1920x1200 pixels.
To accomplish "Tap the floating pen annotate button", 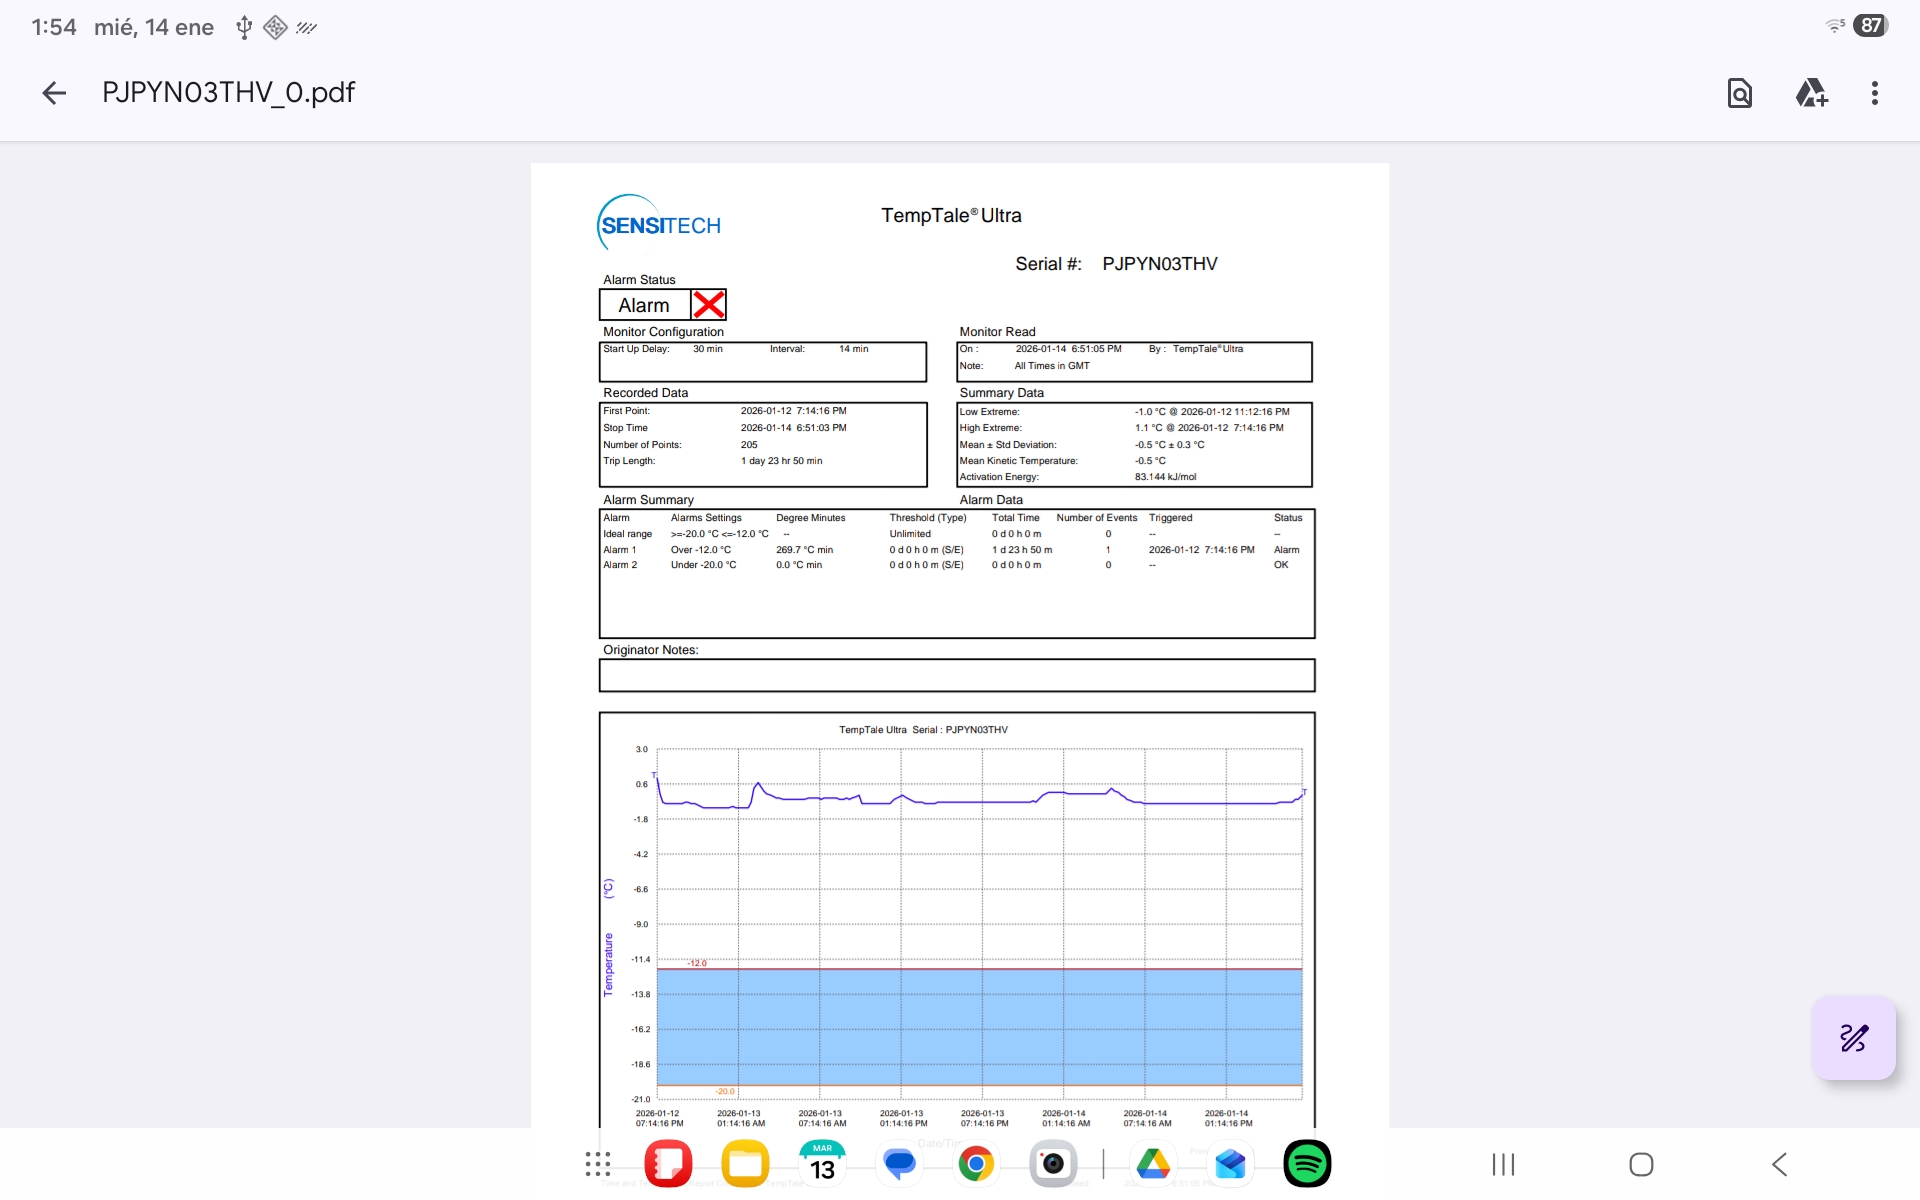I will point(1853,1037).
